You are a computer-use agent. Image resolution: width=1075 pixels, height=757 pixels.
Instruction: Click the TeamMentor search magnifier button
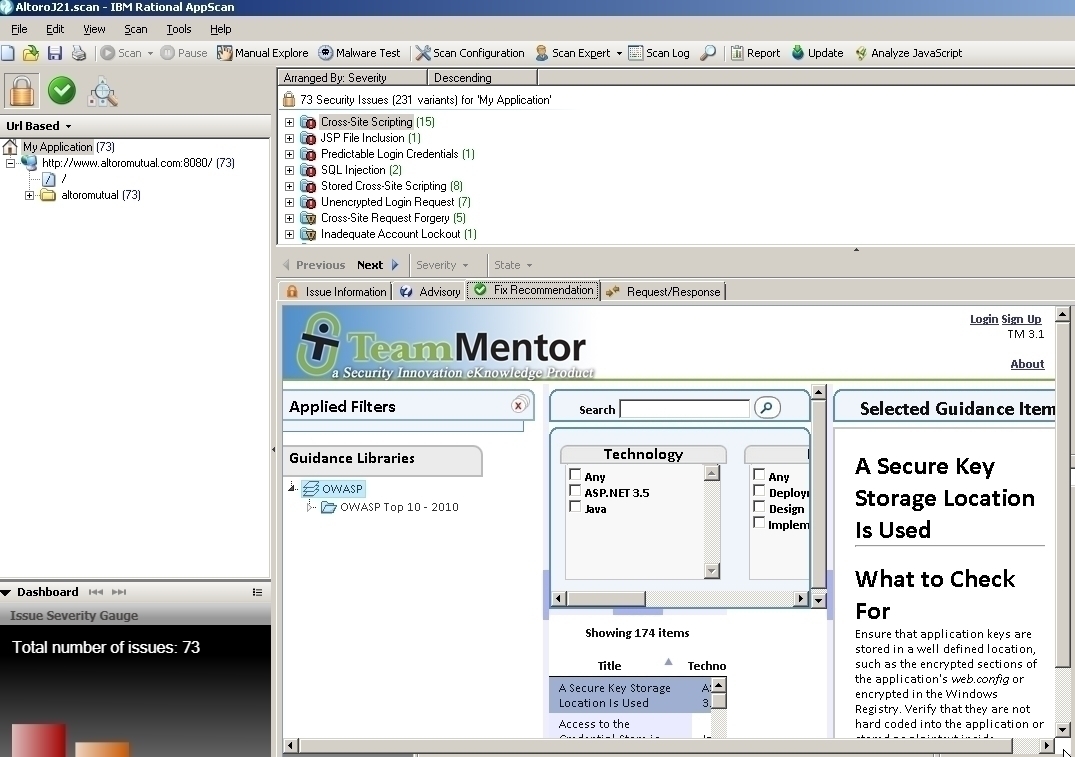click(767, 407)
